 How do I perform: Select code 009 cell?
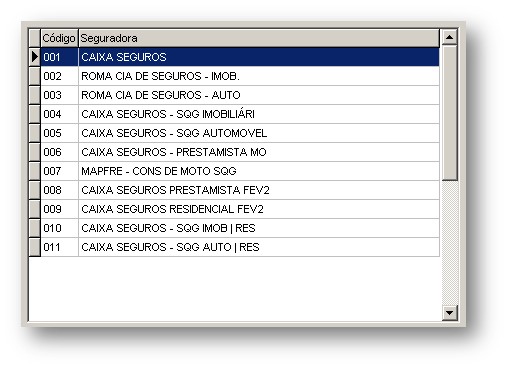click(59, 209)
